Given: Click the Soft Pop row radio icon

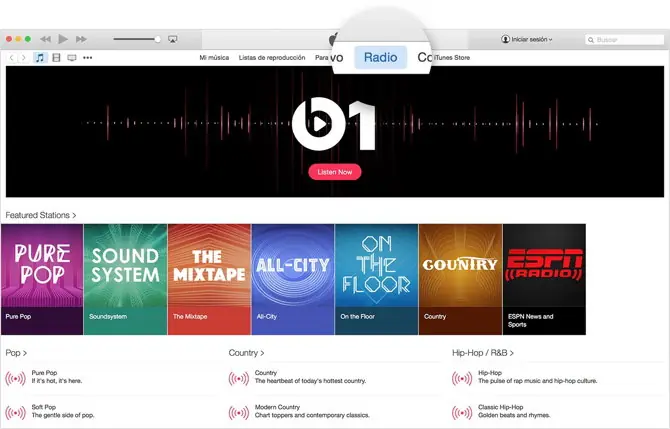Looking at the screenshot, I should click(15, 413).
